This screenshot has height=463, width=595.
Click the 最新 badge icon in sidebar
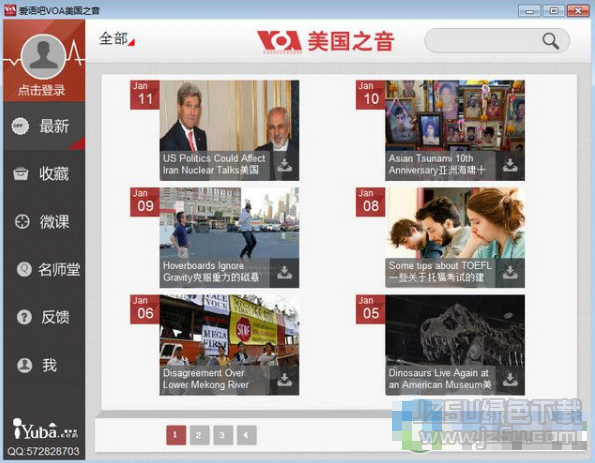pos(20,126)
